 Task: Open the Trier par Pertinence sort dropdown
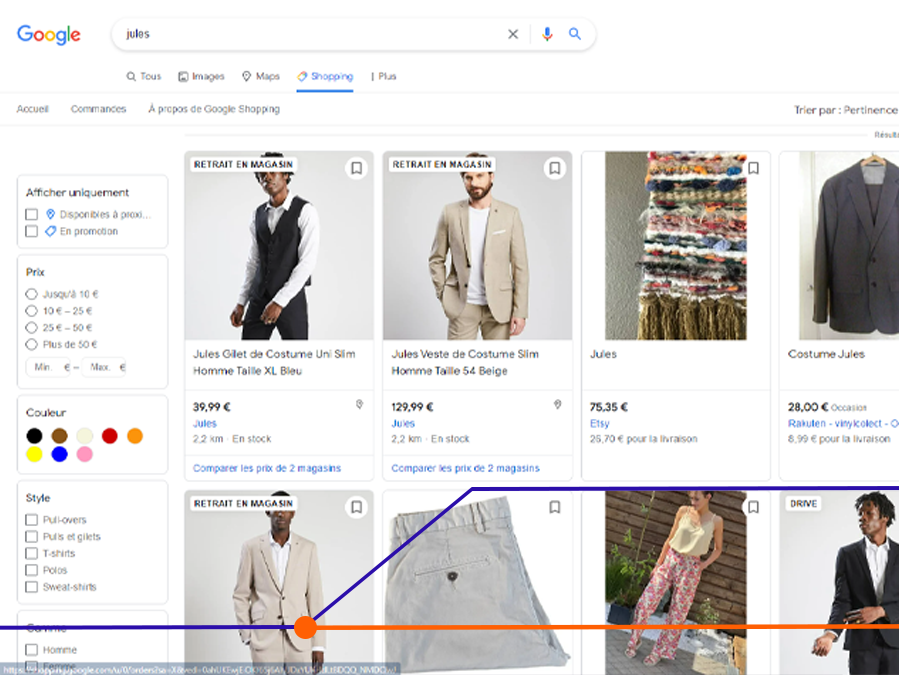(x=846, y=110)
